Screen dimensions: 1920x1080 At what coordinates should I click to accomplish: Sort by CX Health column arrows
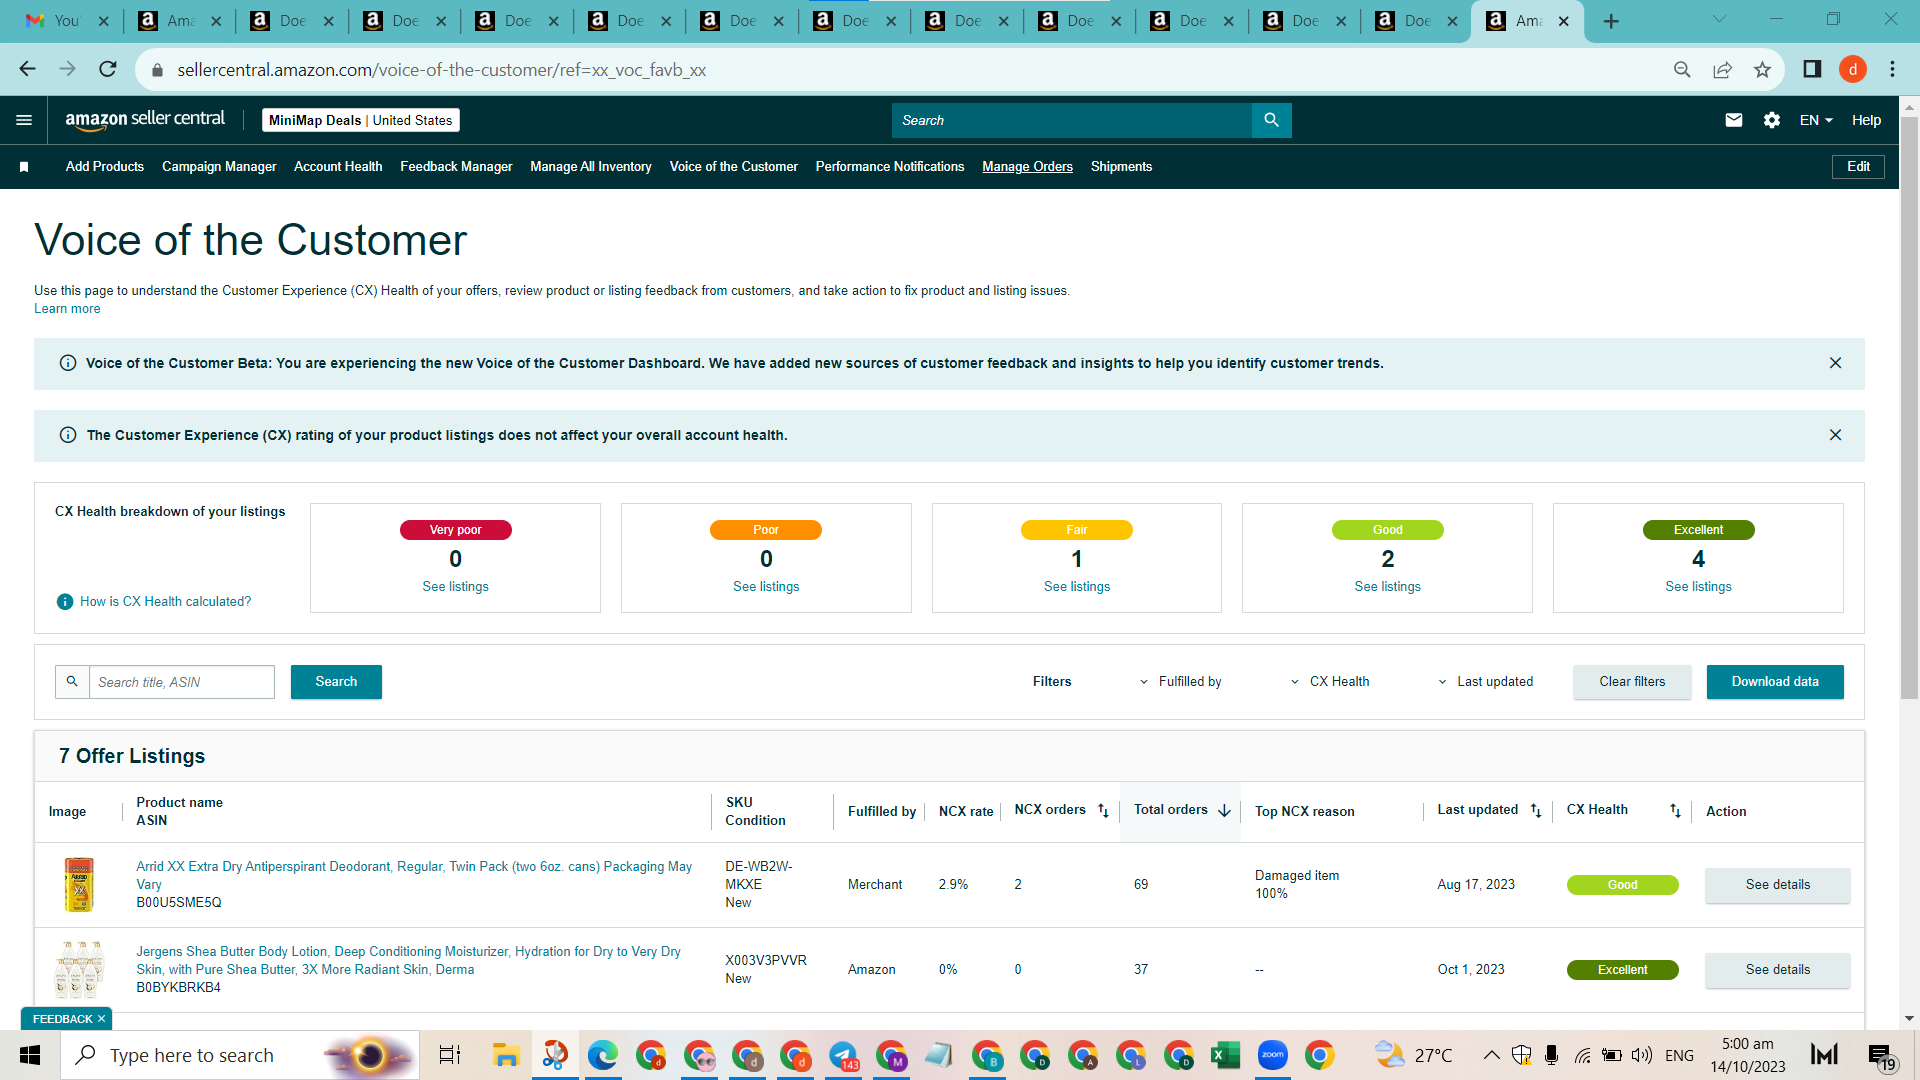1675,811
